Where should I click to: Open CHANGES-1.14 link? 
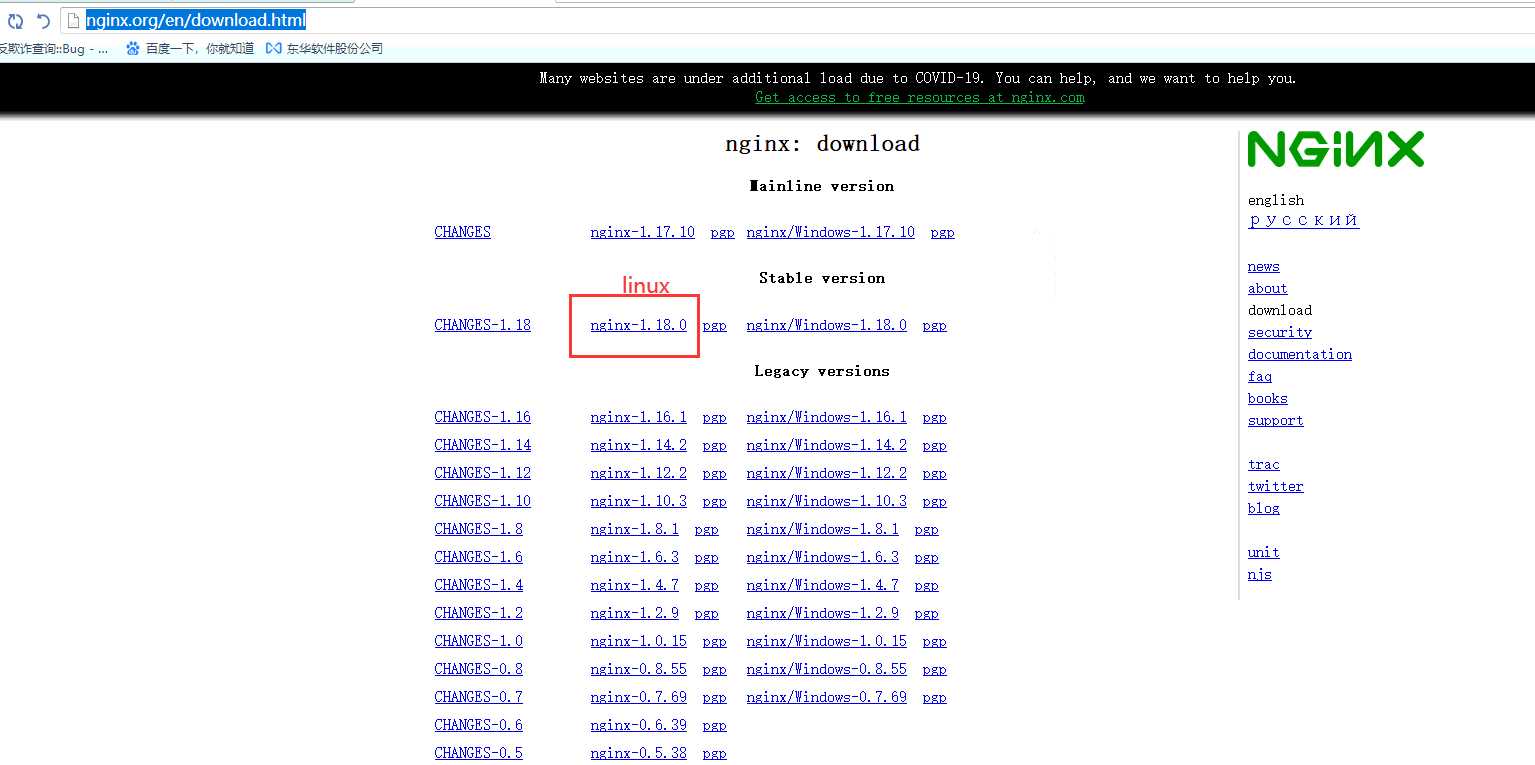(483, 445)
